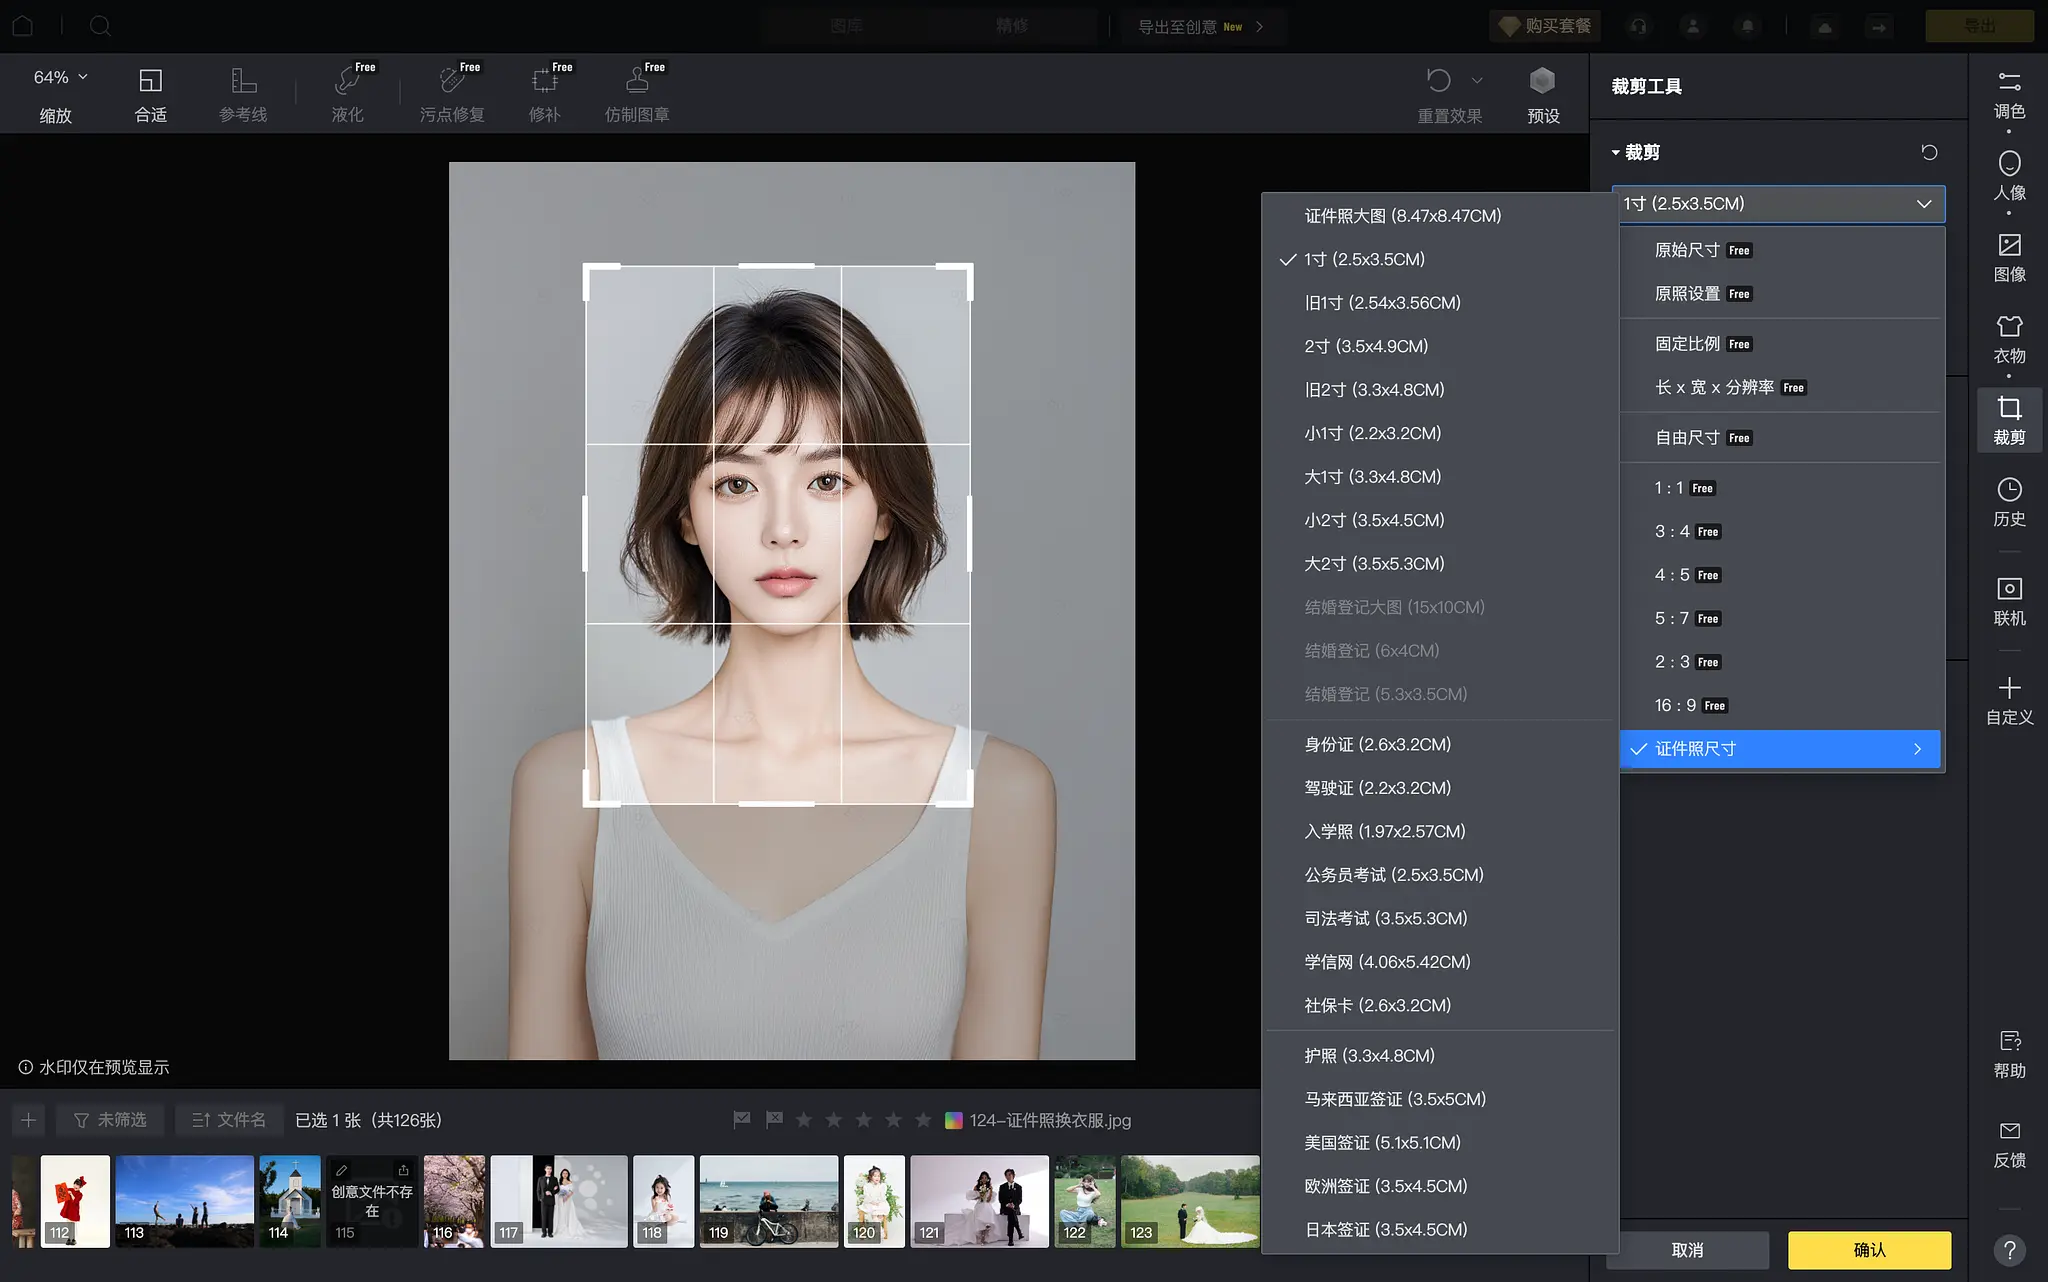Choose the 3 : 4 ratio menu item
The image size is (2048, 1282).
click(x=1672, y=531)
